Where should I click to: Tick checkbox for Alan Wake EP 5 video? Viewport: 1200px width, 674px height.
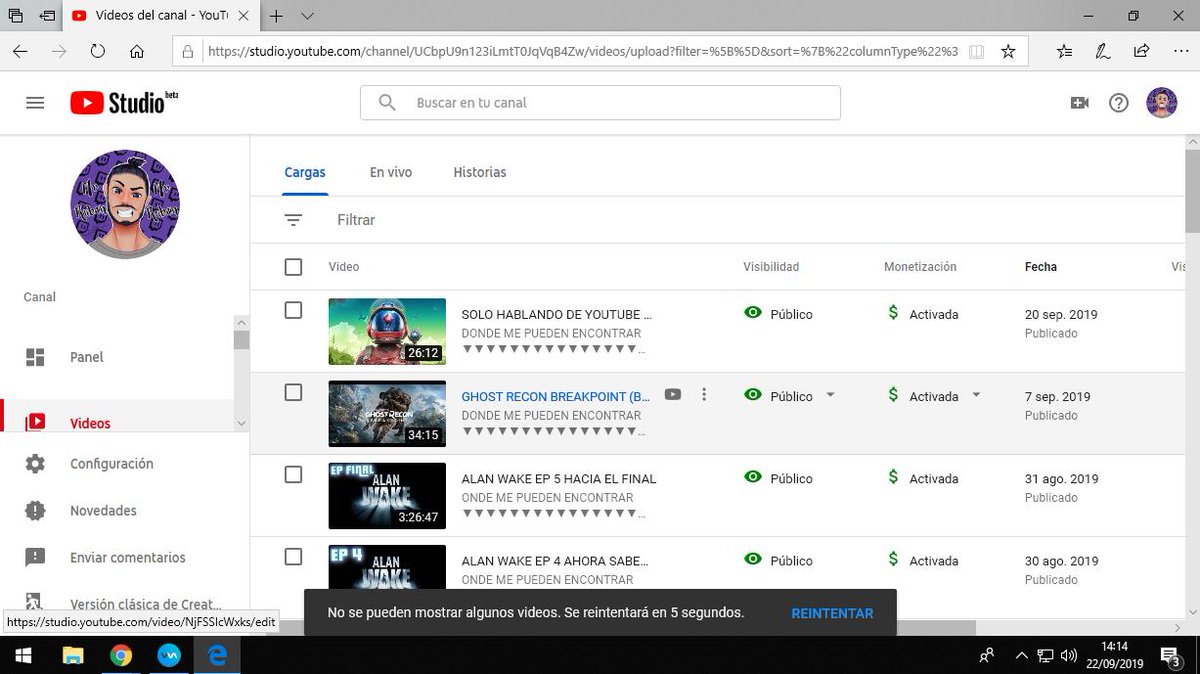(x=293, y=475)
